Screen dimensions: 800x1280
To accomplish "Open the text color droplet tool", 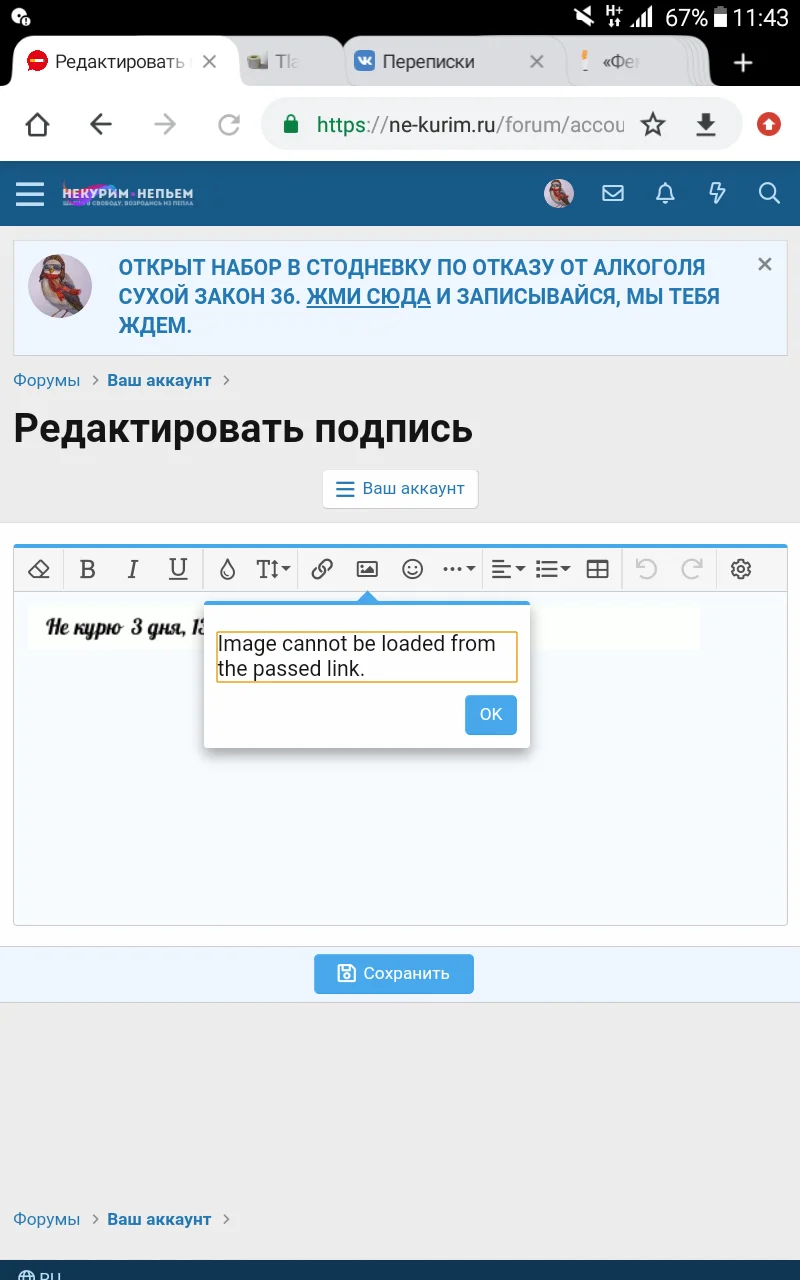I will [x=227, y=568].
